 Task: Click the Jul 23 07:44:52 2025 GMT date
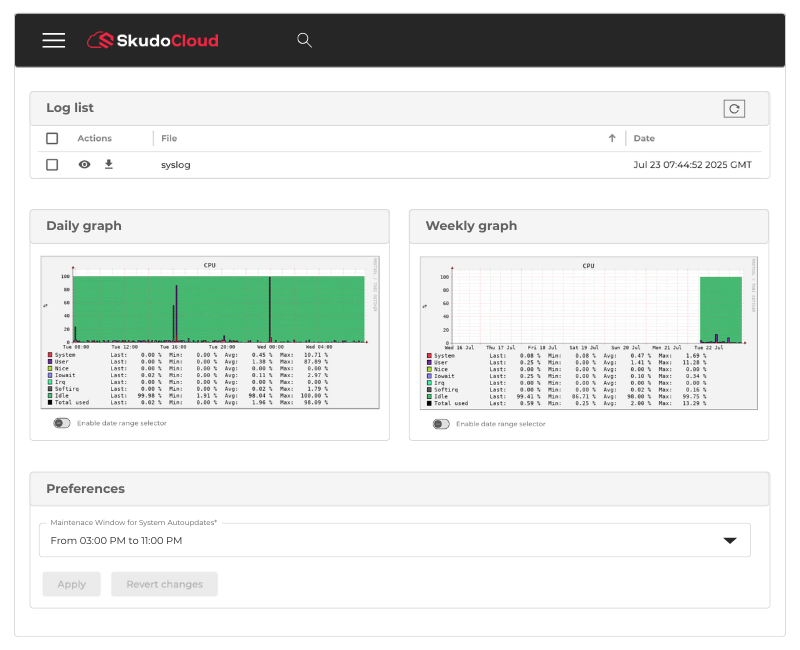coord(692,165)
